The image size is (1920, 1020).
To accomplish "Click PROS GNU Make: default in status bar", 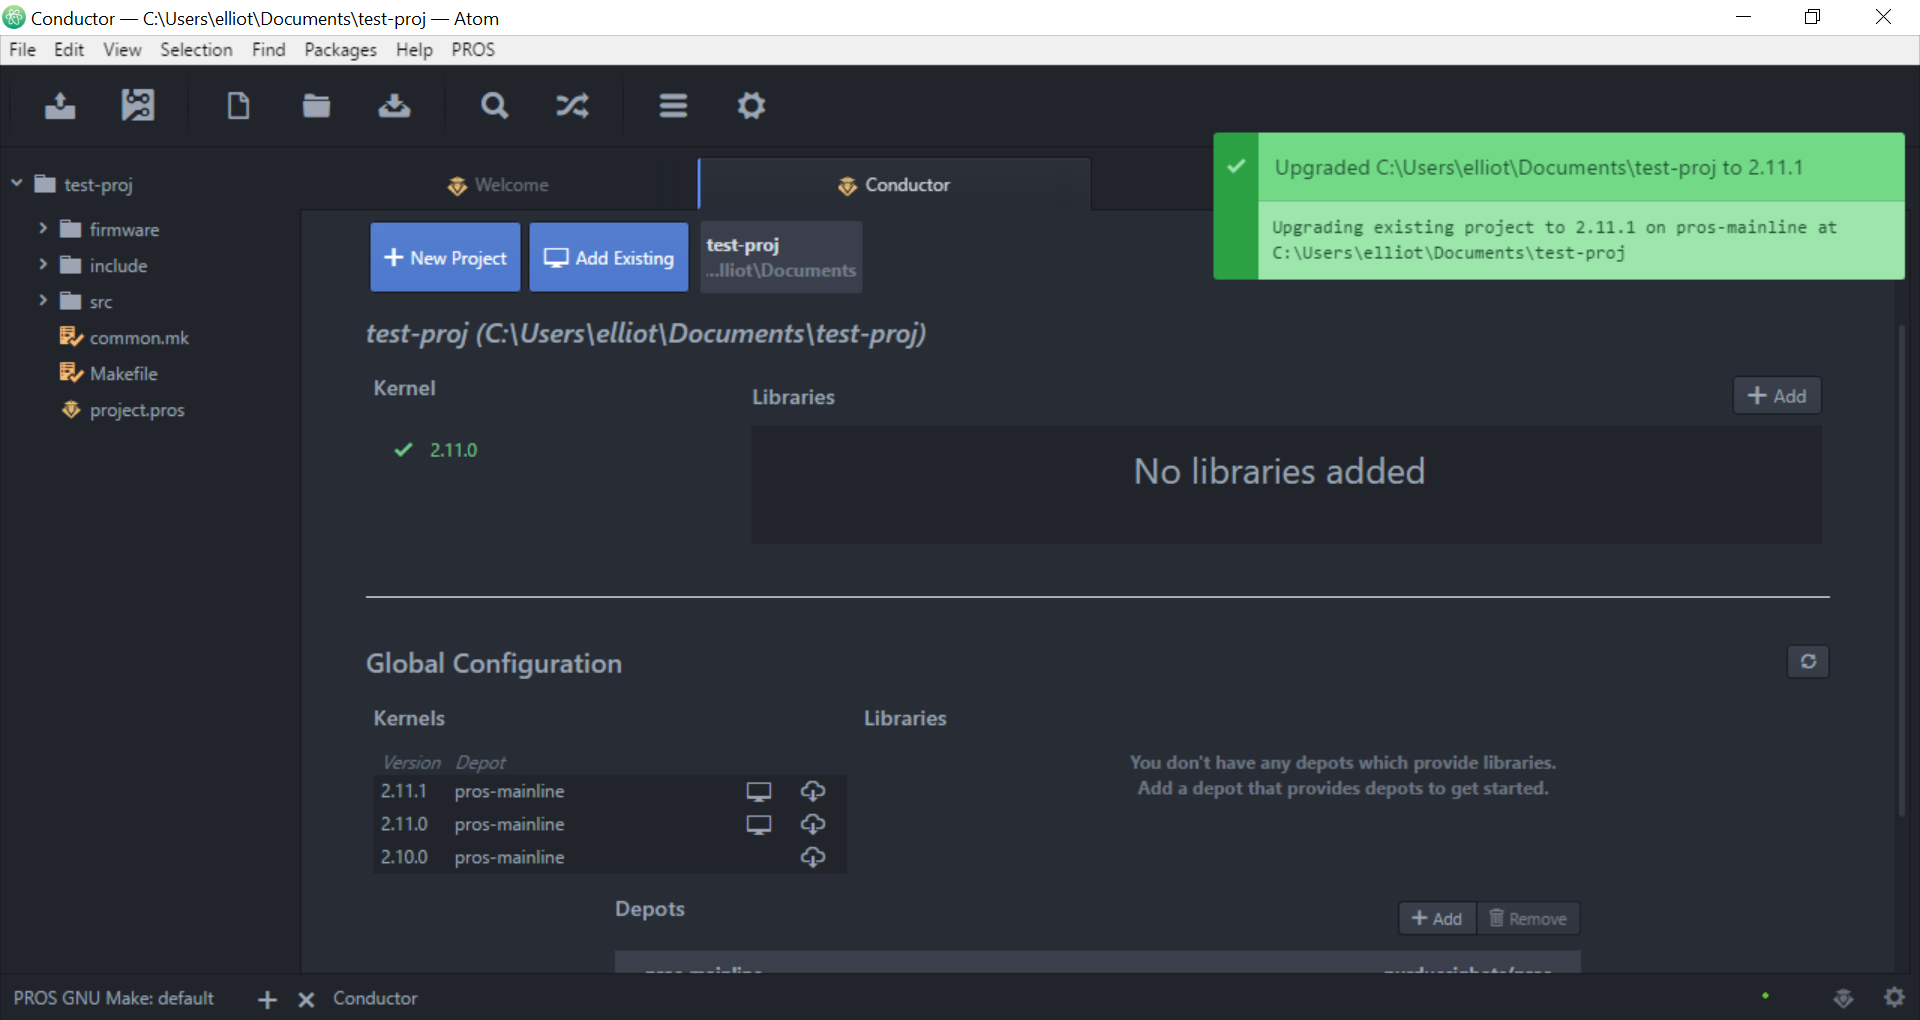I will 113,998.
